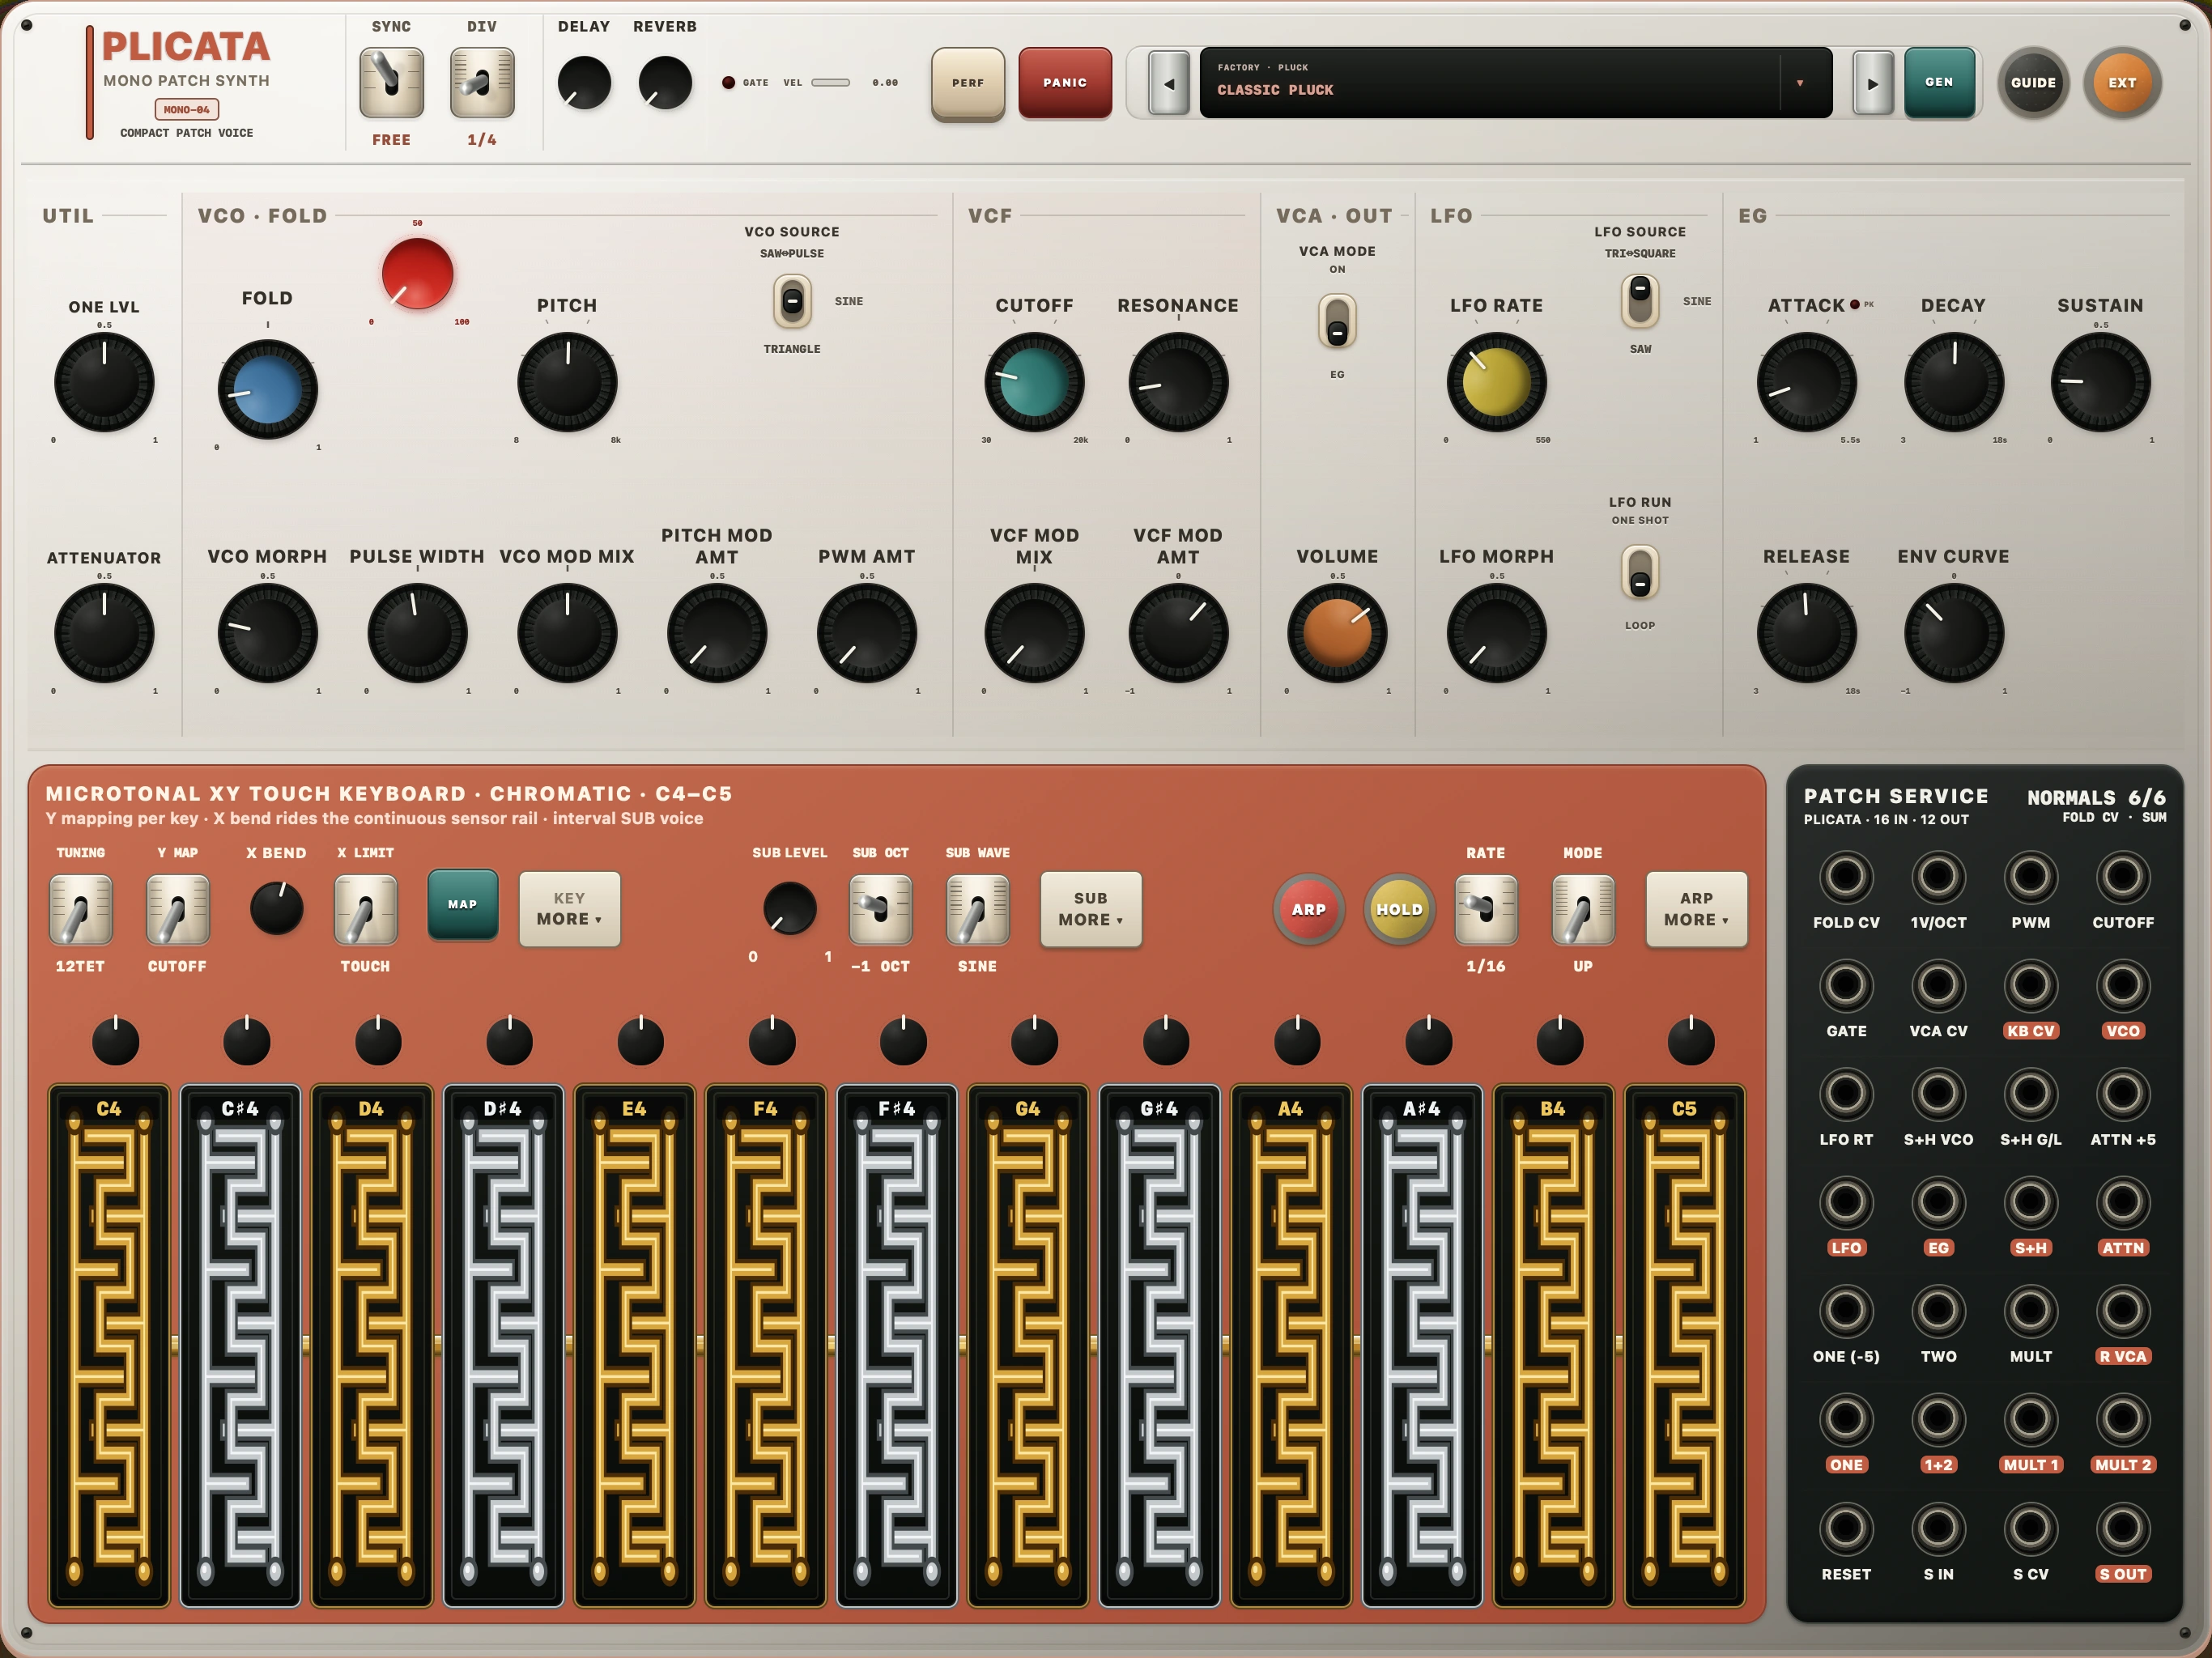Click the GATE patch jack
The width and height of the screenshot is (2212, 1658).
(x=1845, y=985)
